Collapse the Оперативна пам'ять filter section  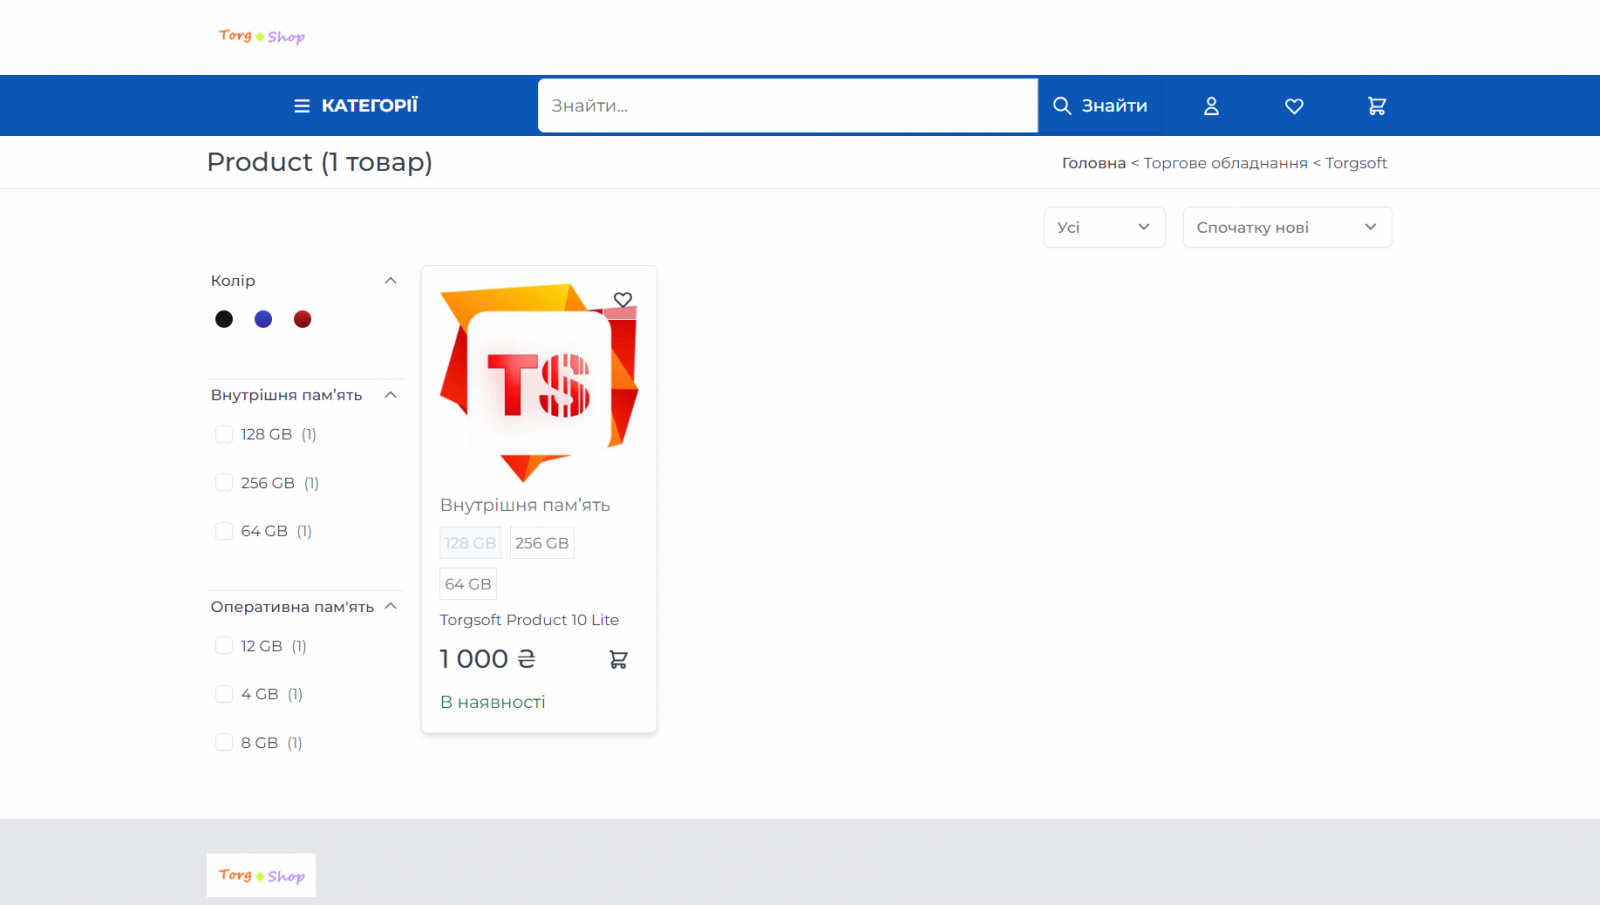[x=390, y=607]
